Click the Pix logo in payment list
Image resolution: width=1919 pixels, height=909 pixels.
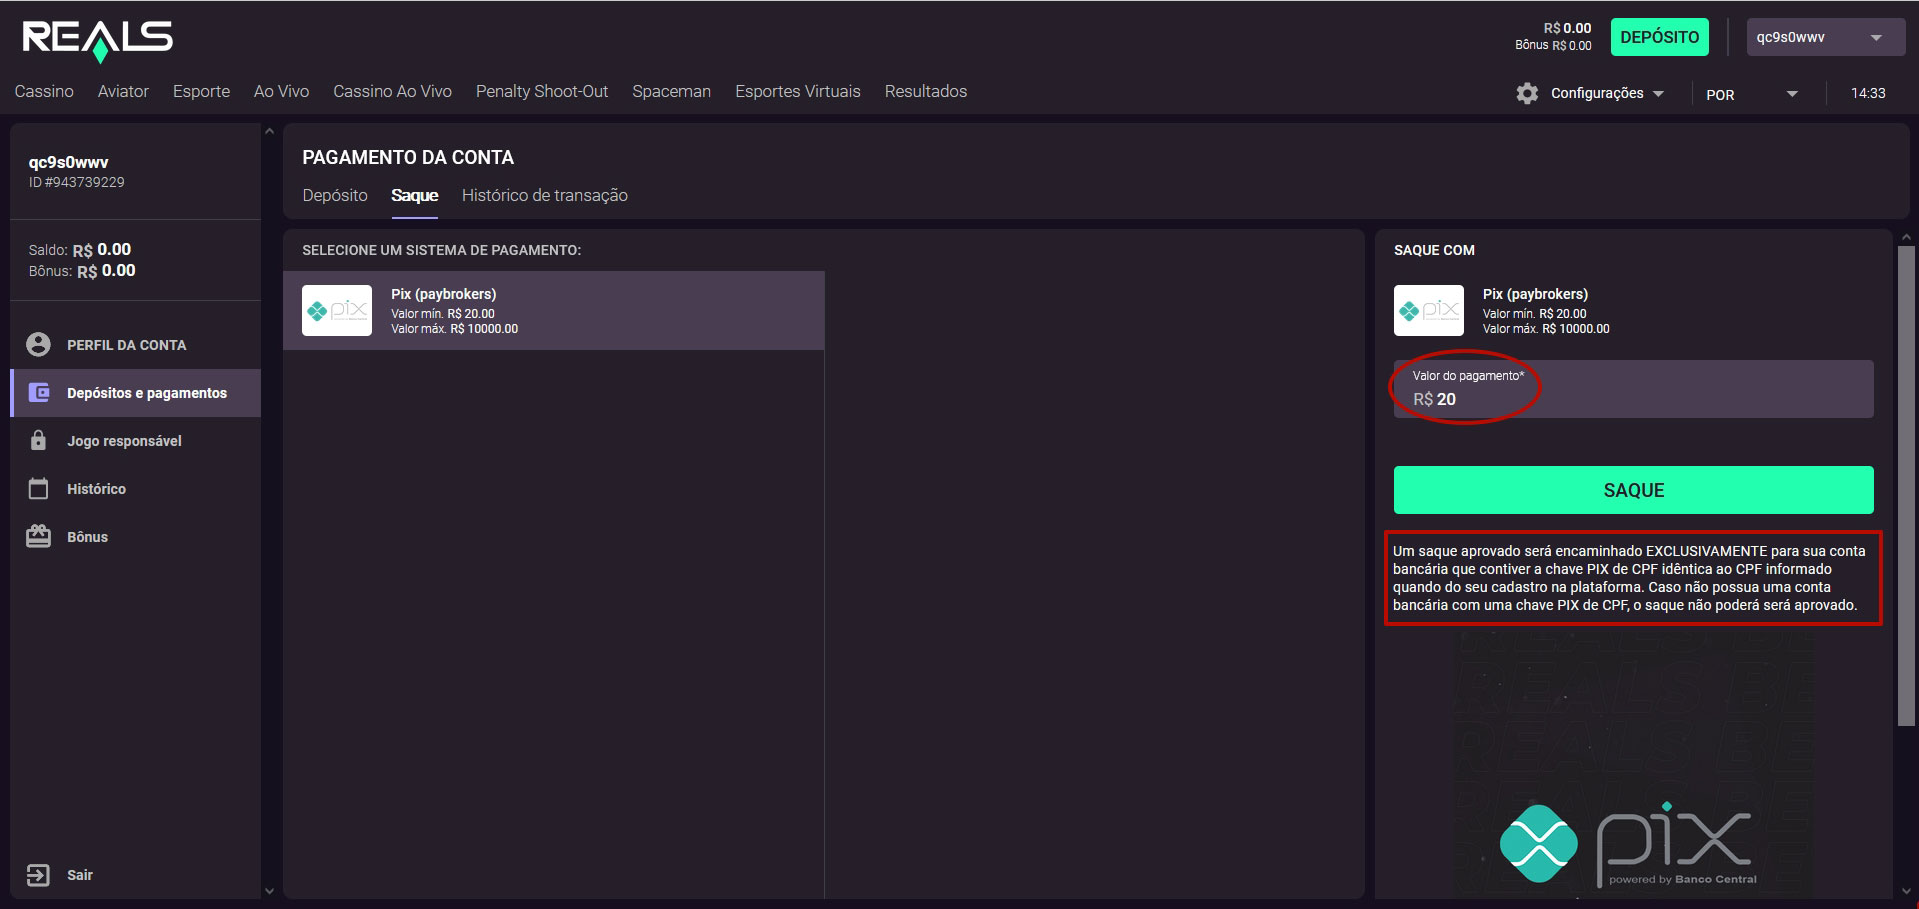(x=337, y=310)
